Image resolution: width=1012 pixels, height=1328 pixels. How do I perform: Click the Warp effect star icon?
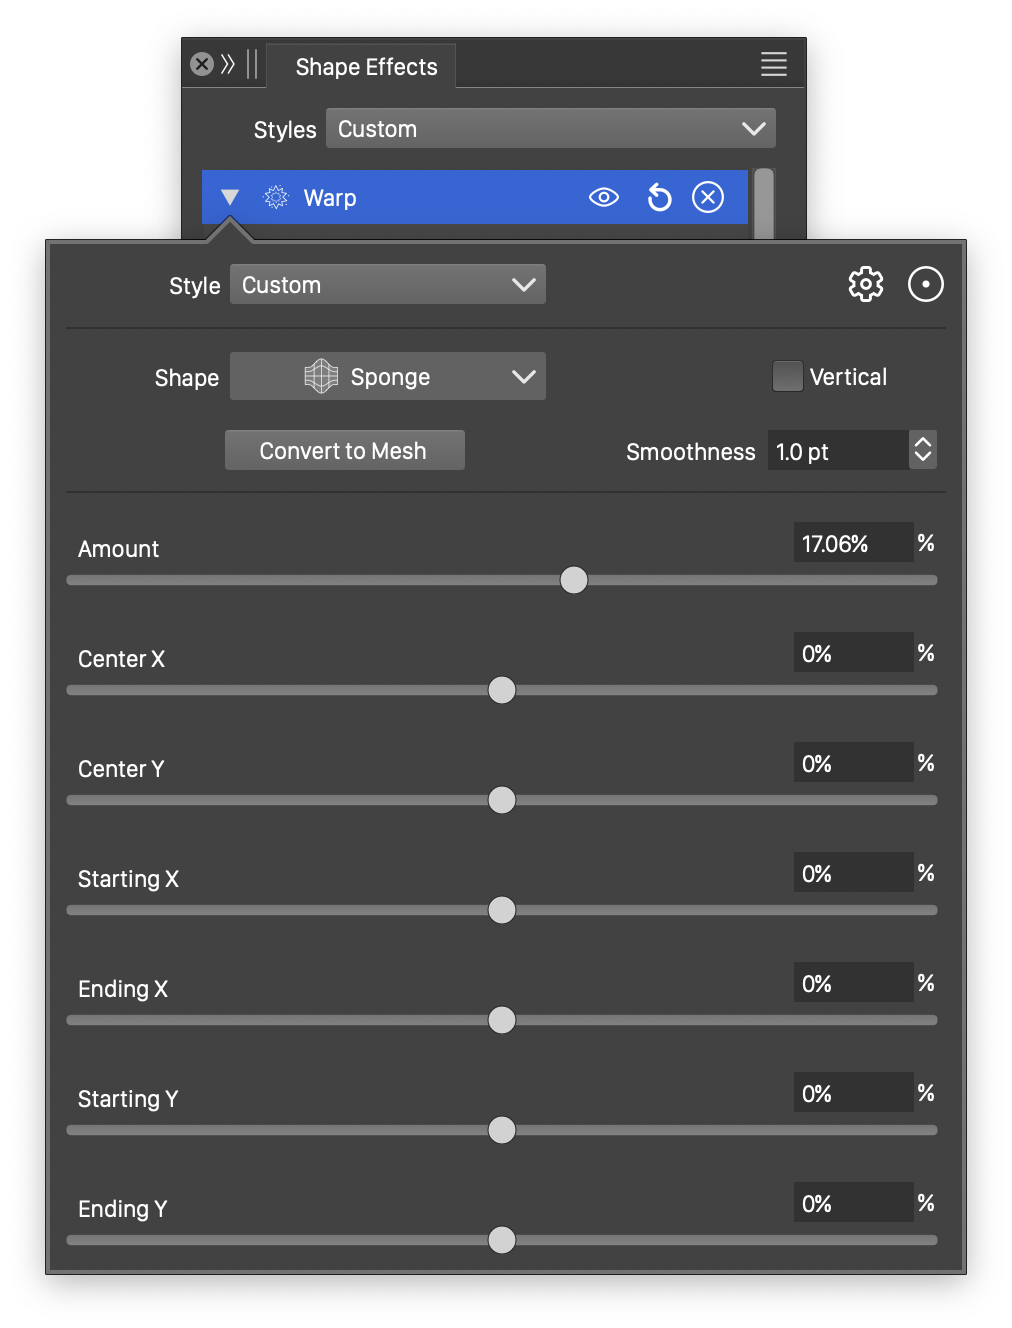tap(276, 197)
